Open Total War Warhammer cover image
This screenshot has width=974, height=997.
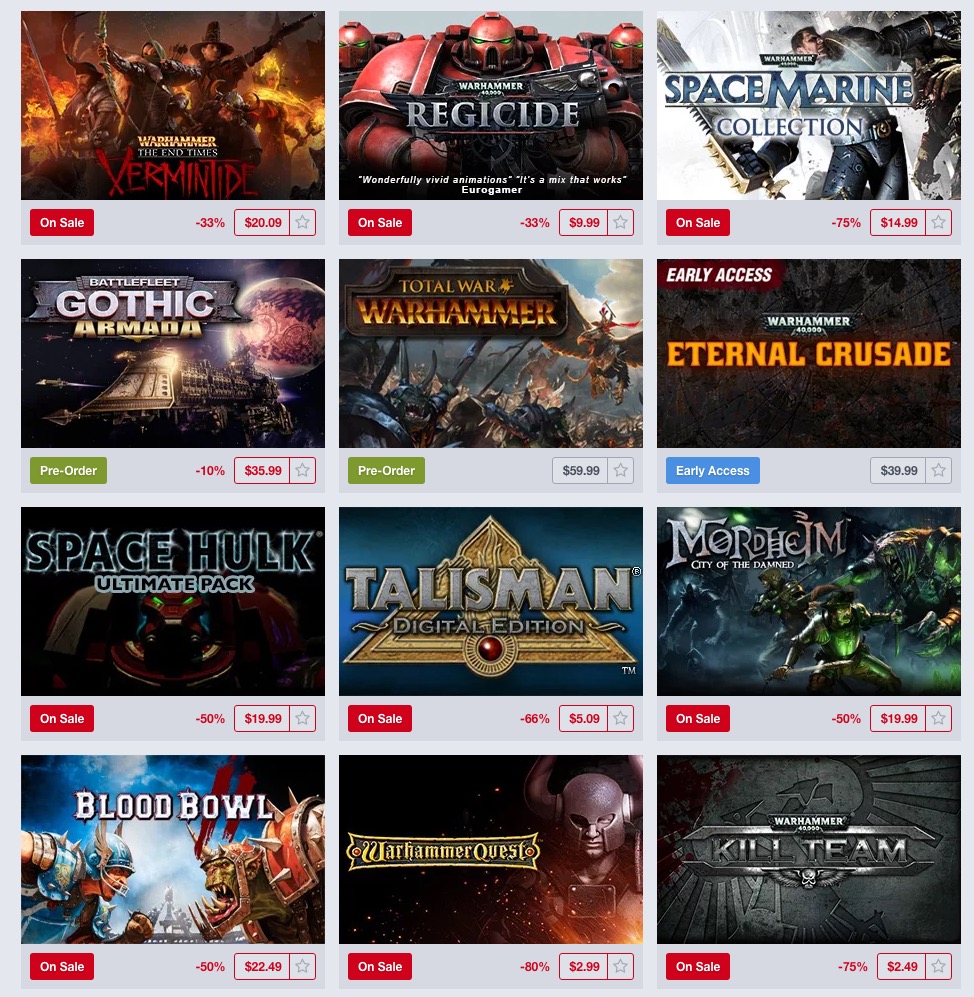pos(491,354)
